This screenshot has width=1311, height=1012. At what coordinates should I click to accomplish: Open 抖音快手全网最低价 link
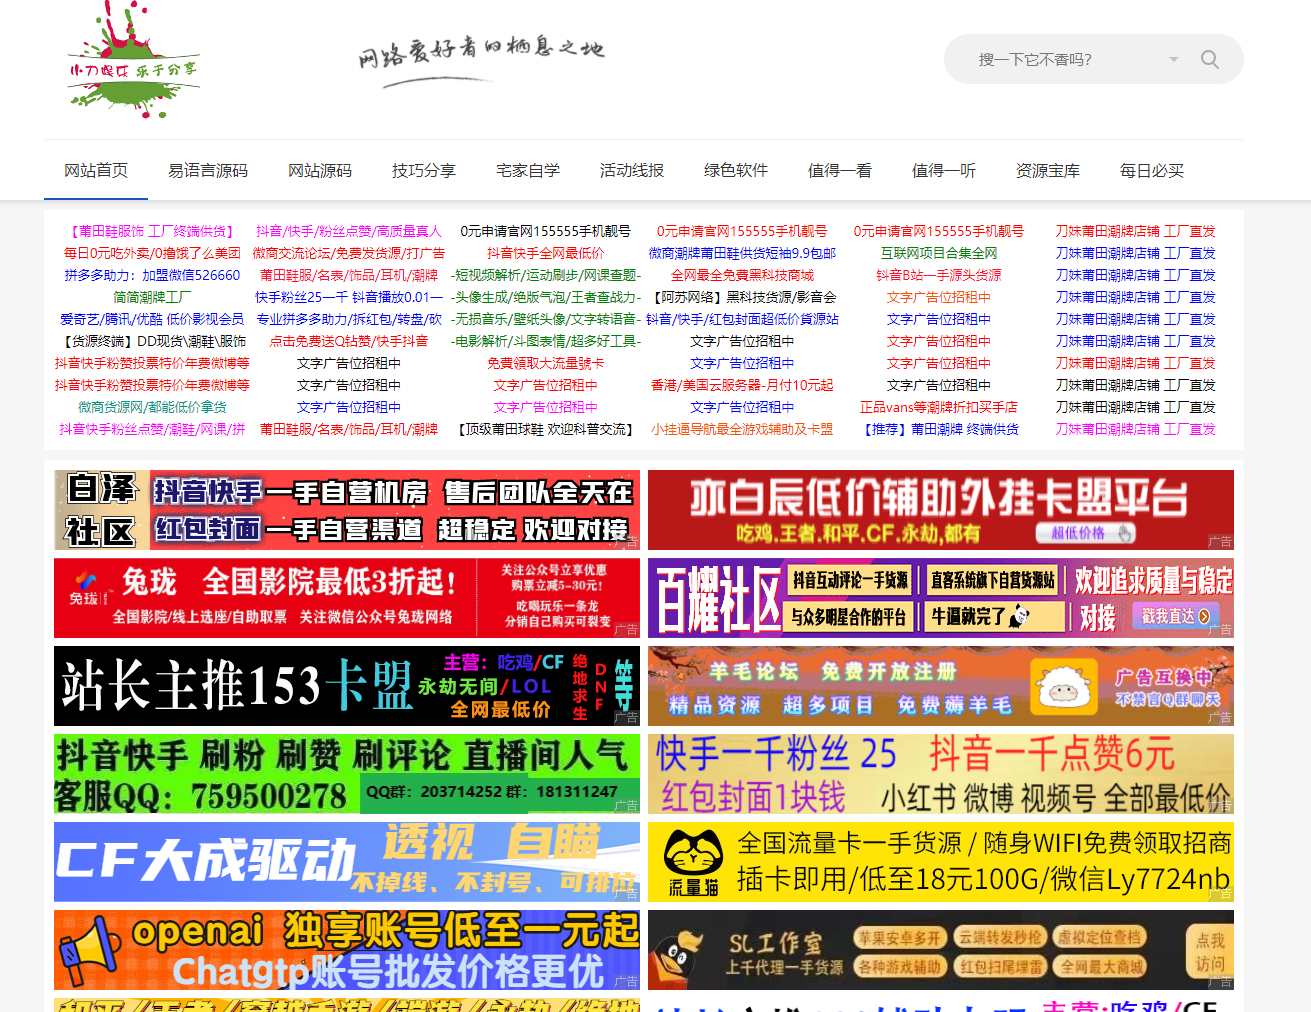coord(545,253)
